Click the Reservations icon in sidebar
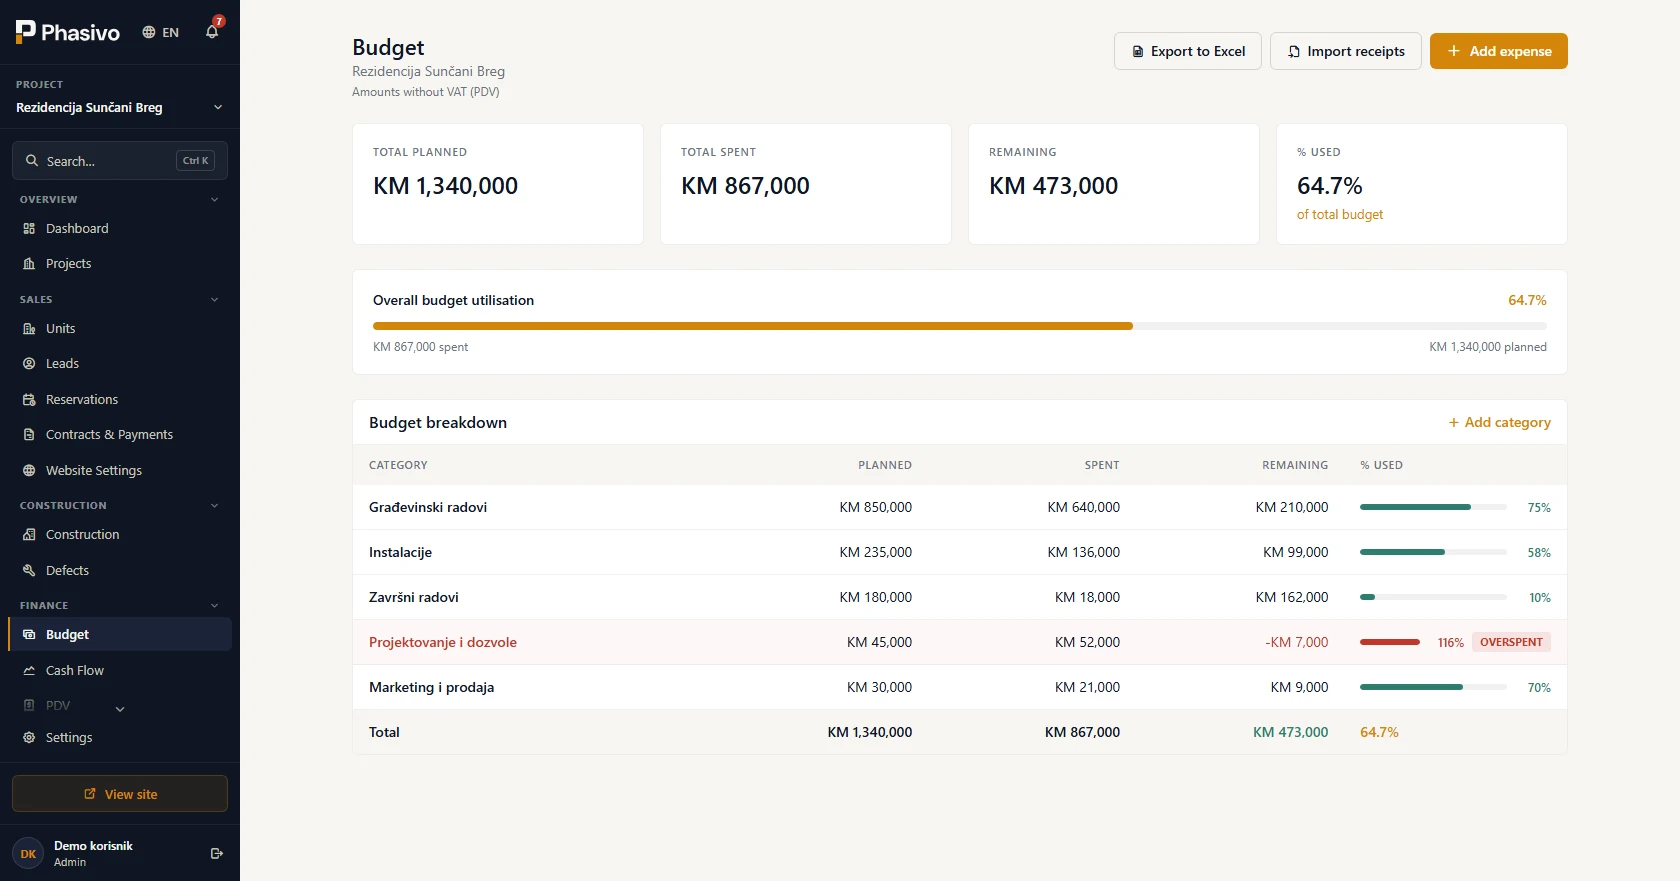Viewport: 1680px width, 881px height. click(29, 400)
